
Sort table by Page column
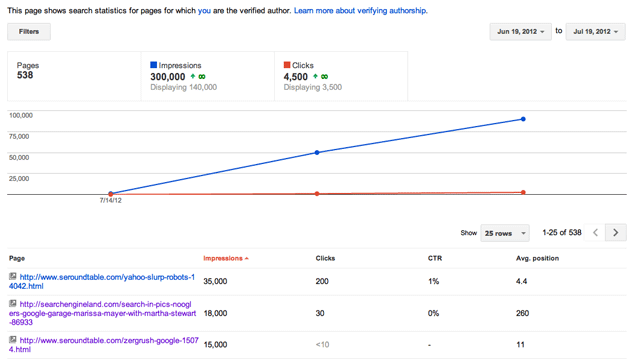click(17, 258)
